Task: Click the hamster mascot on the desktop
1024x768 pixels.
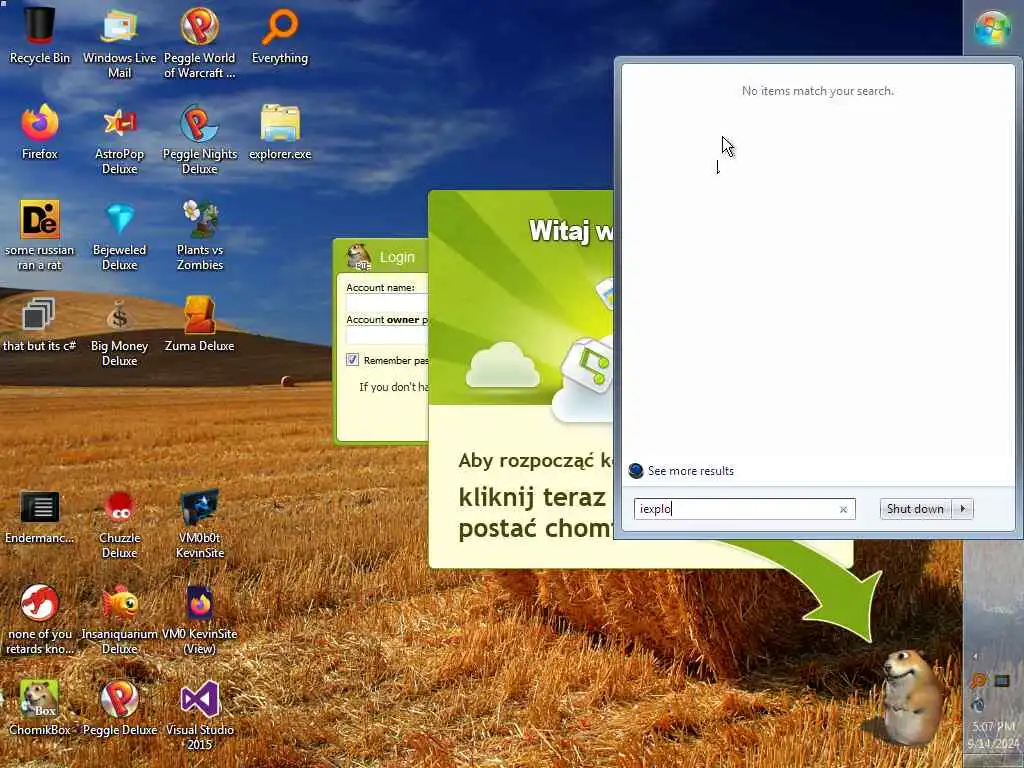Action: [912, 697]
